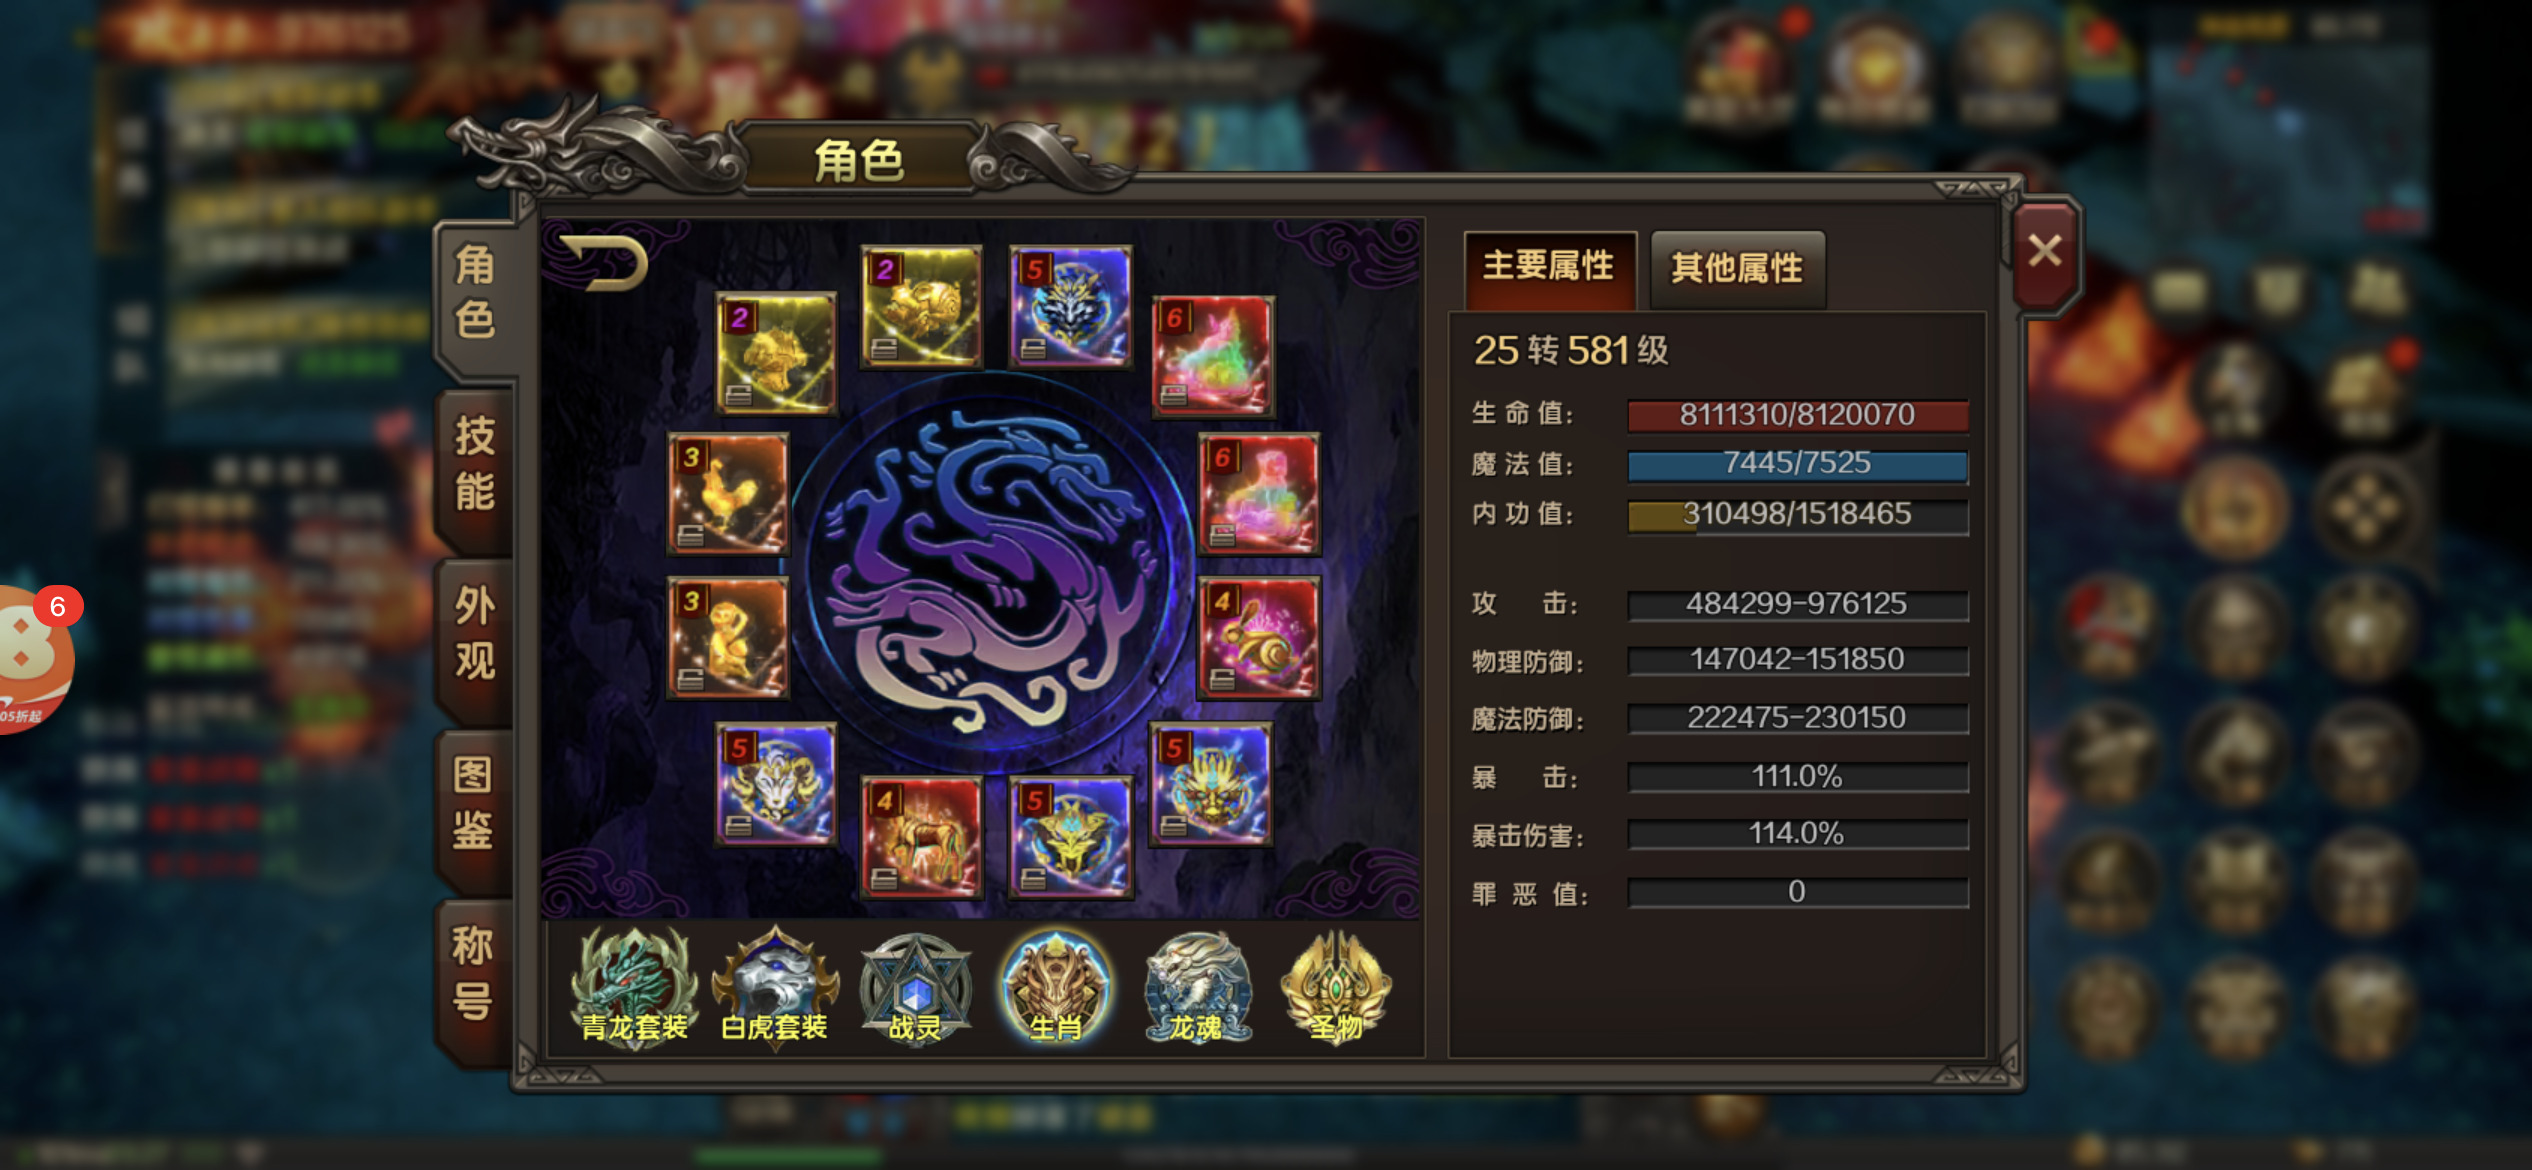Open the 技能 side tab

(475, 464)
